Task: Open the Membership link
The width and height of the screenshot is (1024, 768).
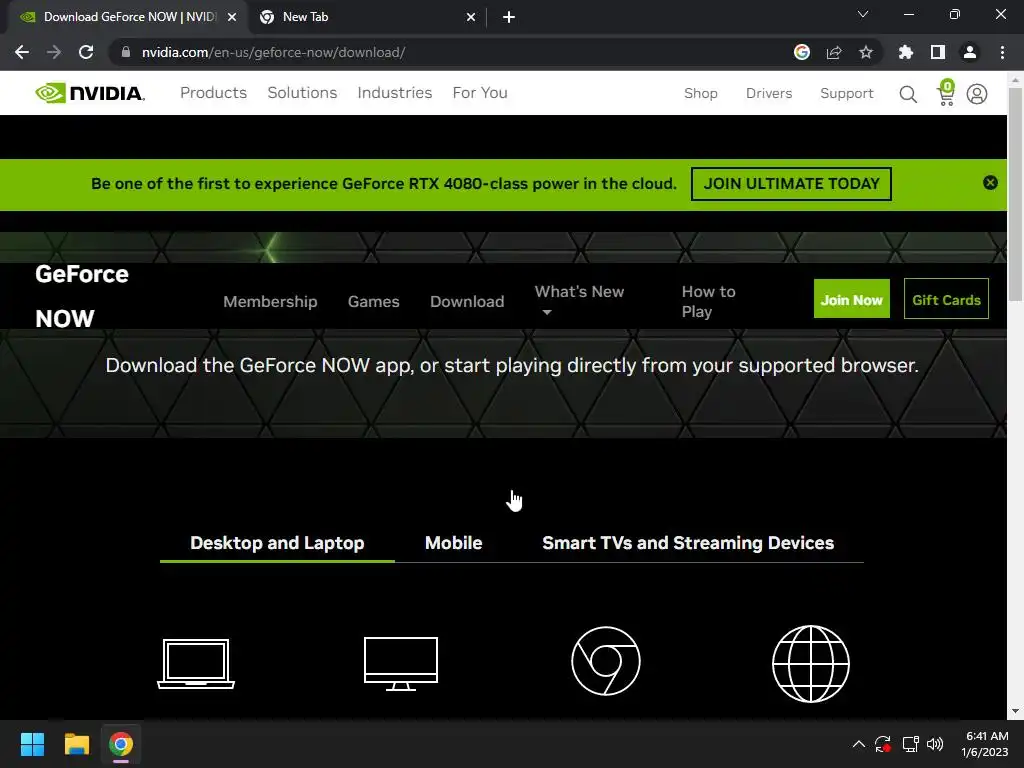Action: [x=270, y=302]
